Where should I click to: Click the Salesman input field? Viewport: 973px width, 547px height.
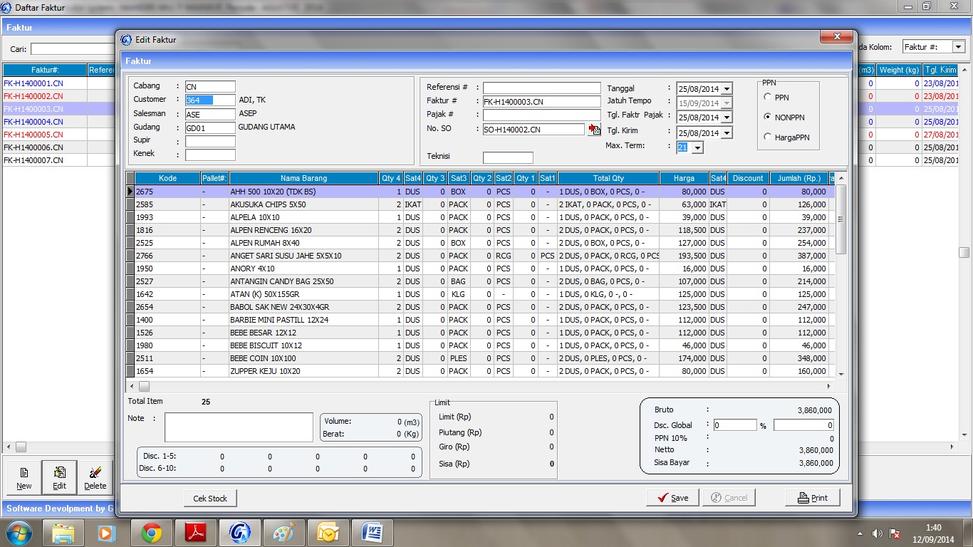tap(210, 114)
